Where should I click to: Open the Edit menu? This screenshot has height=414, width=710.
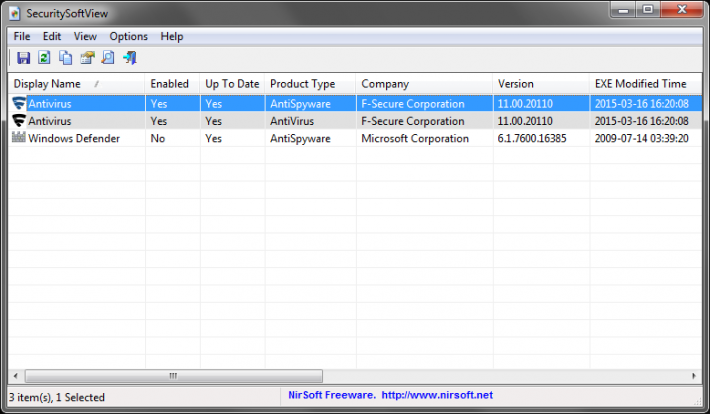(x=52, y=36)
